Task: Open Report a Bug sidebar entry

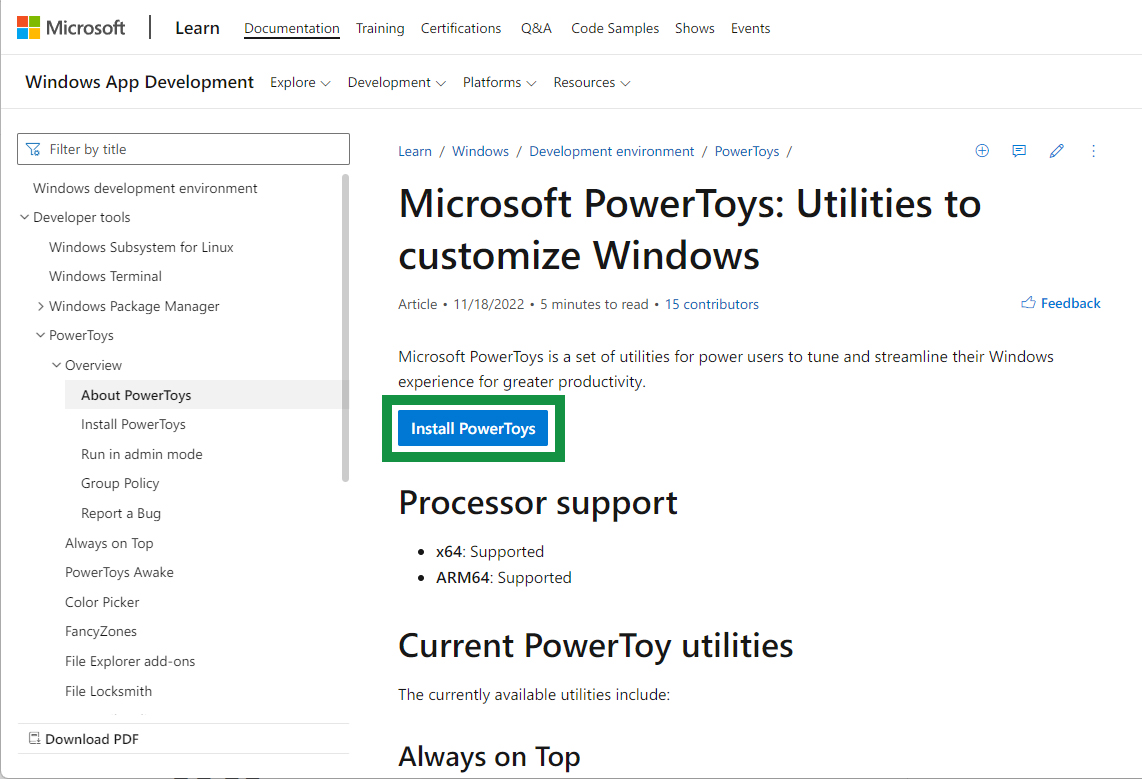Action: (121, 513)
